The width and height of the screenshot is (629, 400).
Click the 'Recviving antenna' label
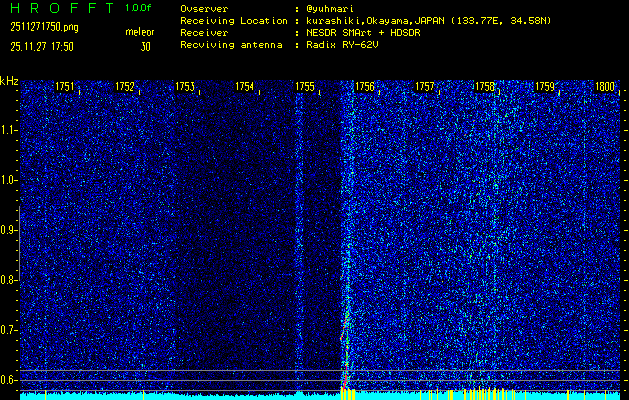tap(231, 45)
